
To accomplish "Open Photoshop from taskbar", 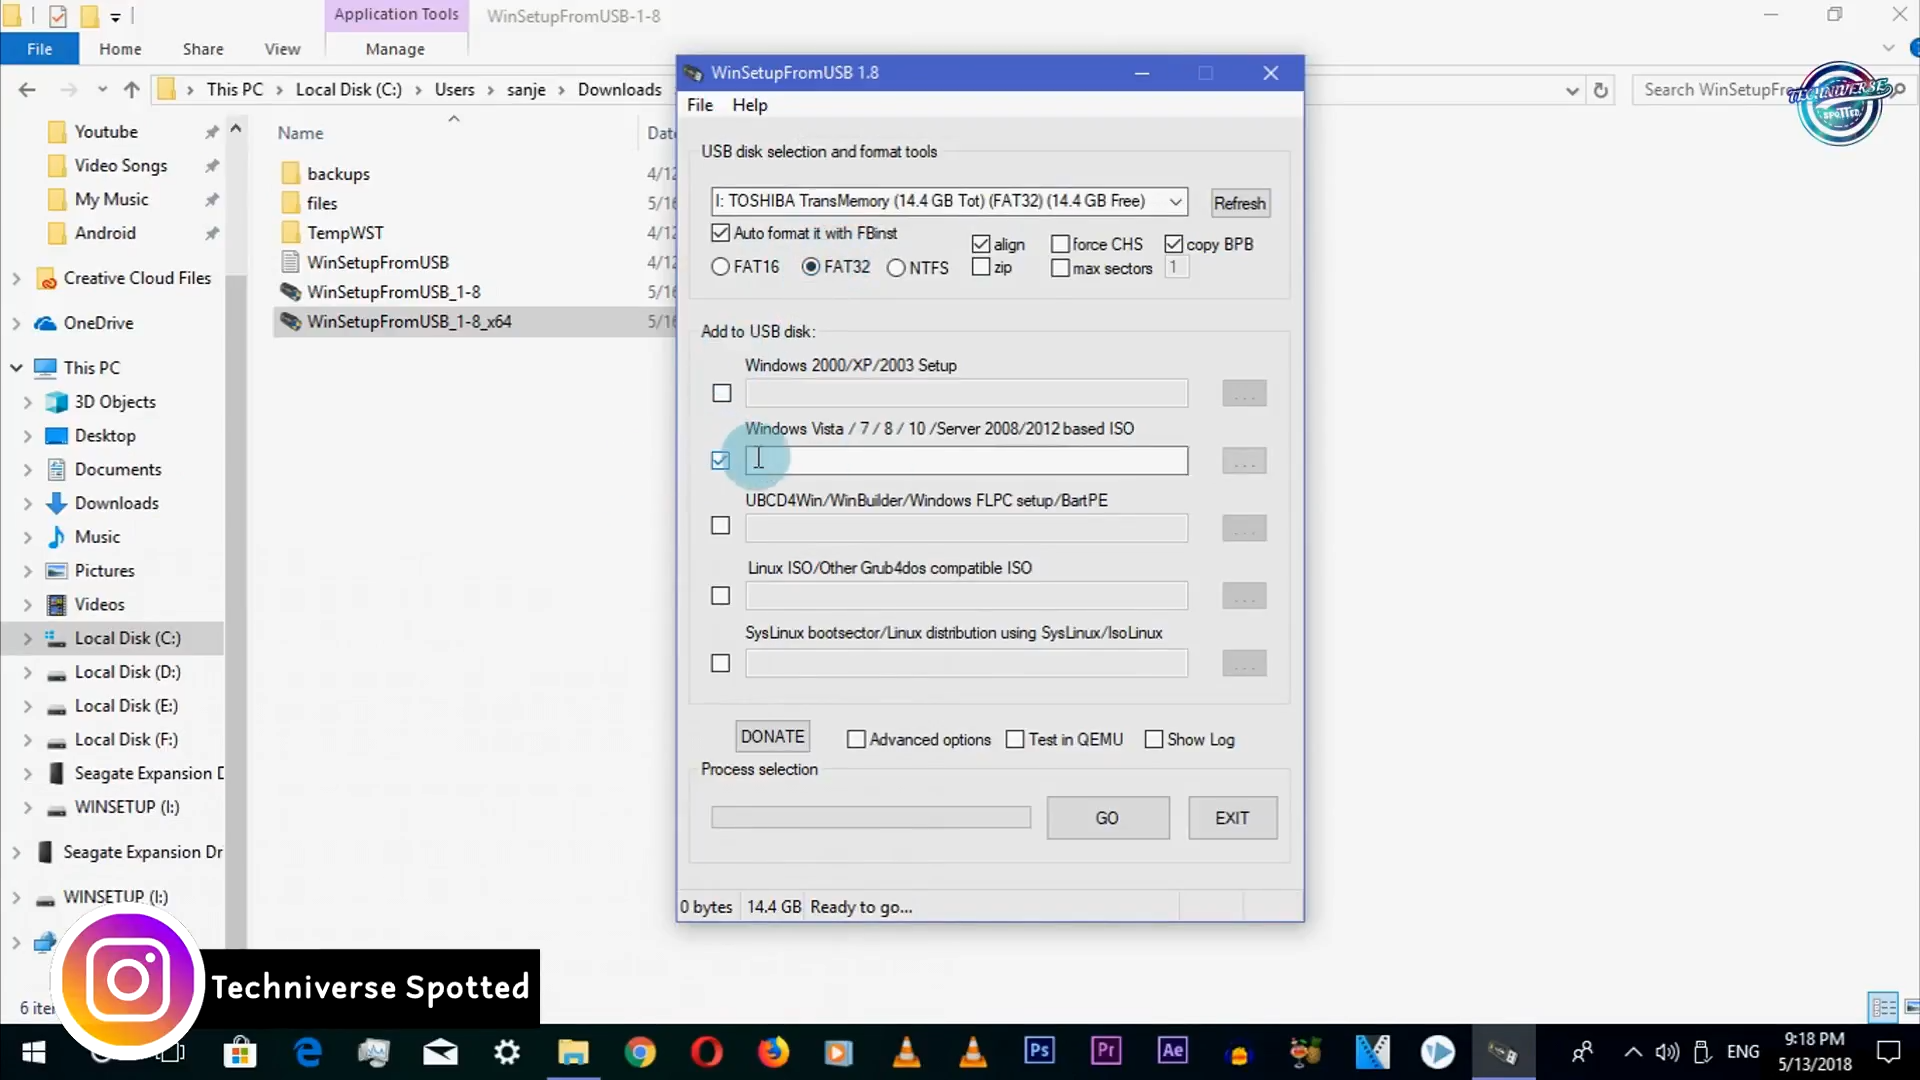I will click(x=1039, y=1051).
